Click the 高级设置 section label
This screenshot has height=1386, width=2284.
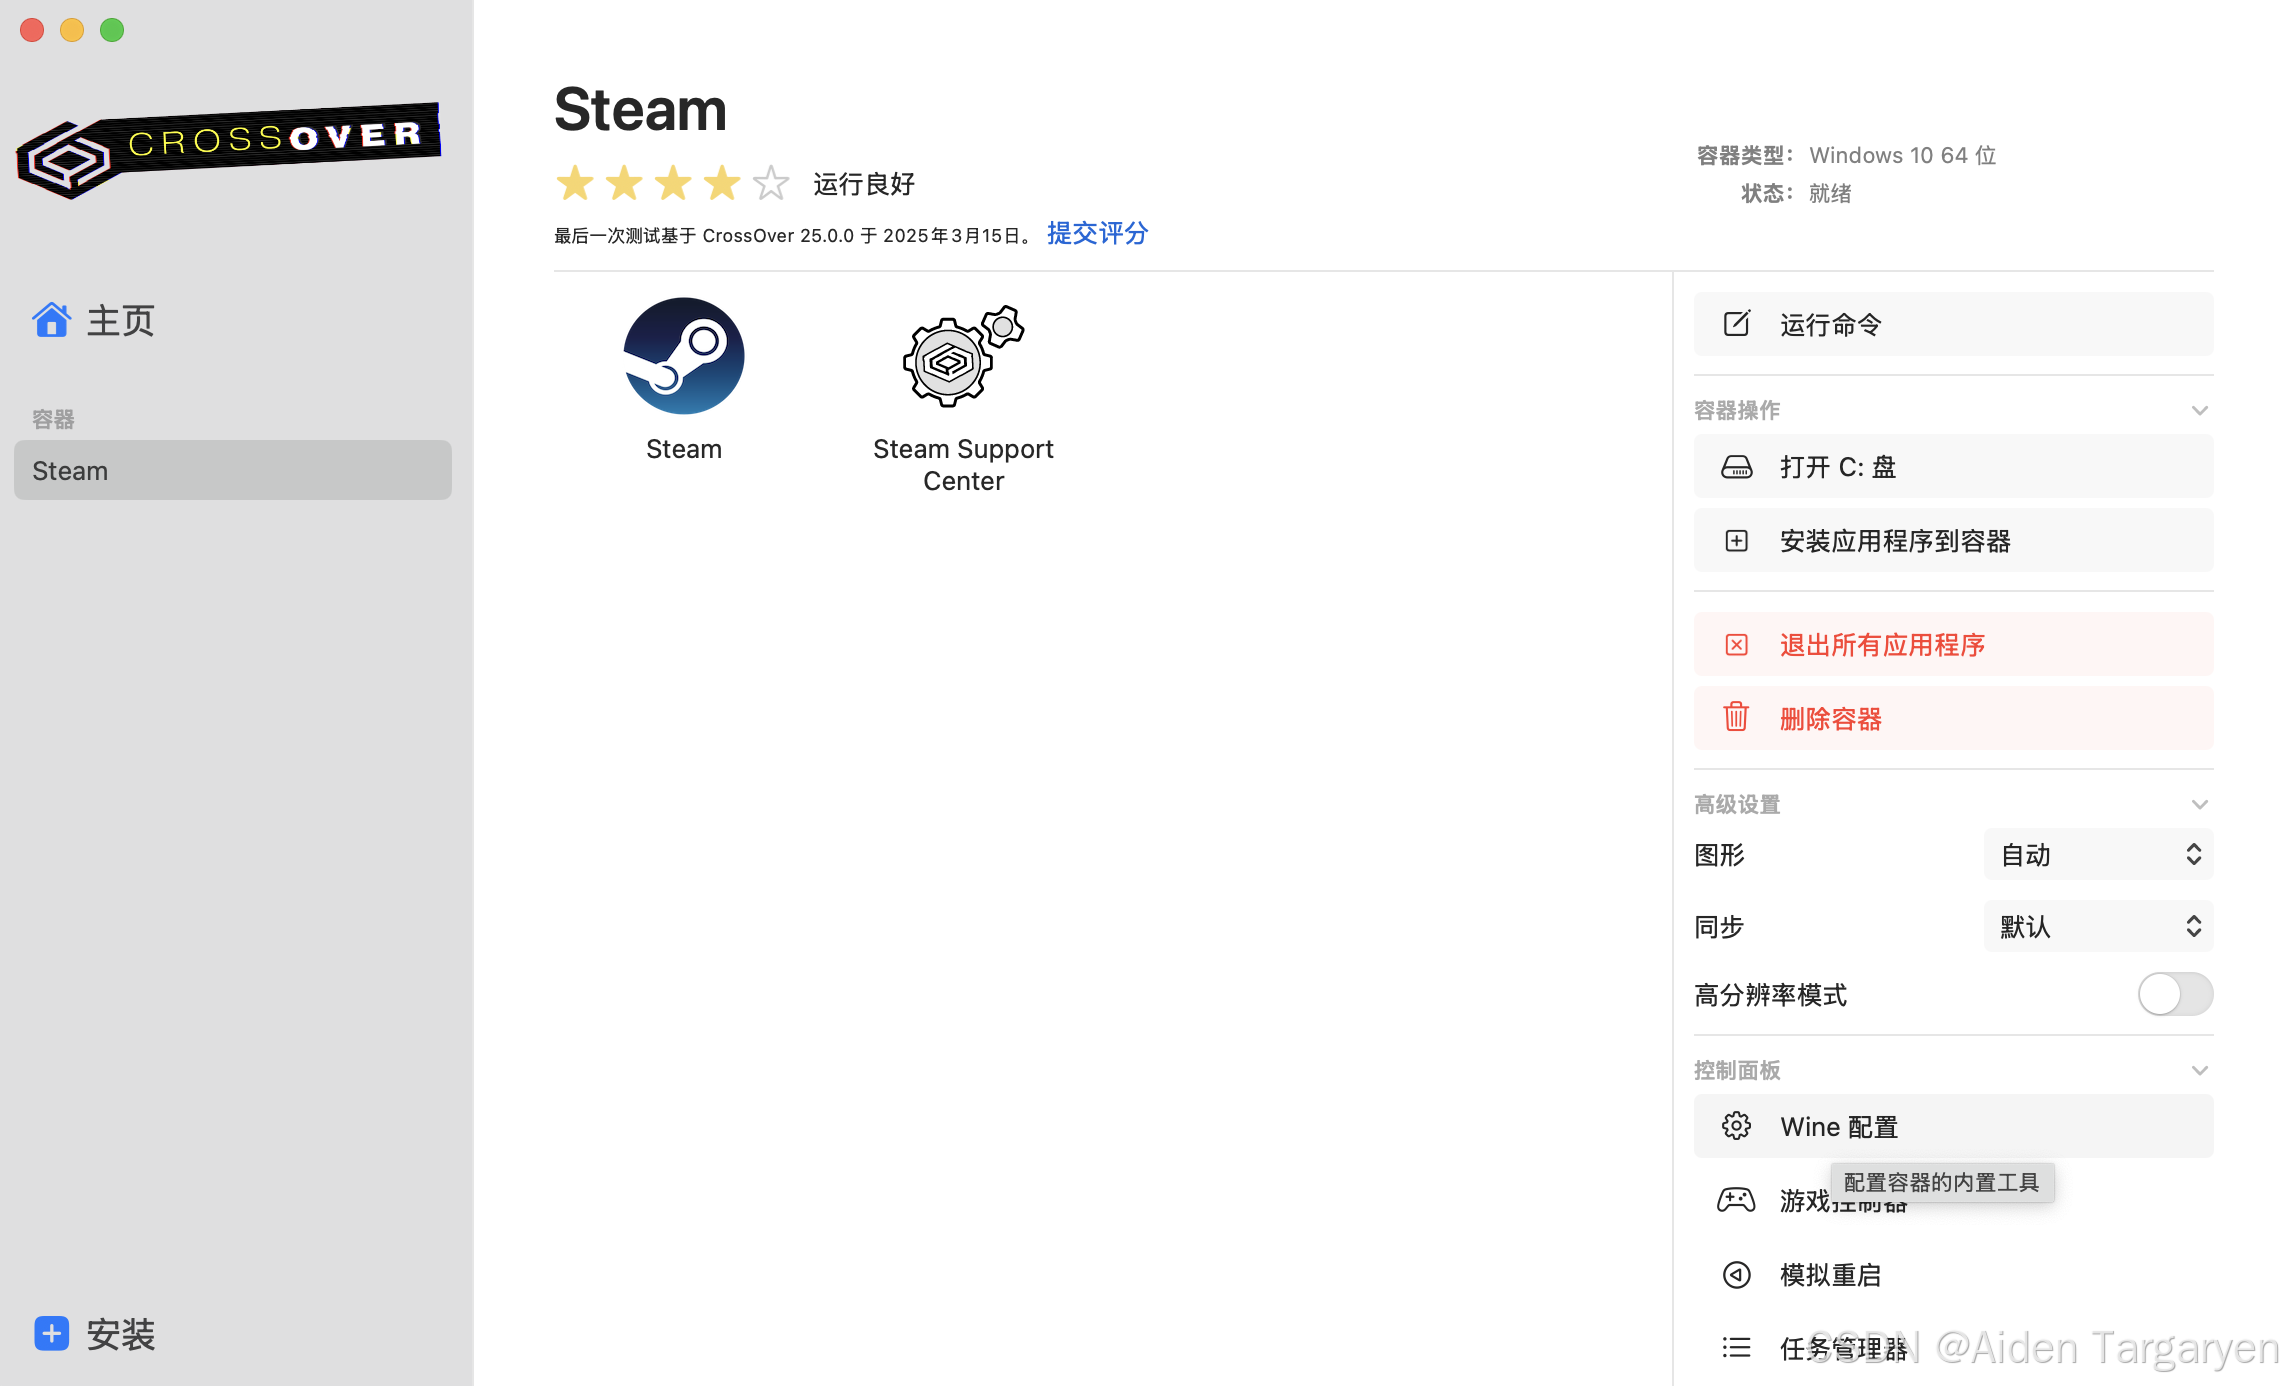pyautogui.click(x=1737, y=805)
